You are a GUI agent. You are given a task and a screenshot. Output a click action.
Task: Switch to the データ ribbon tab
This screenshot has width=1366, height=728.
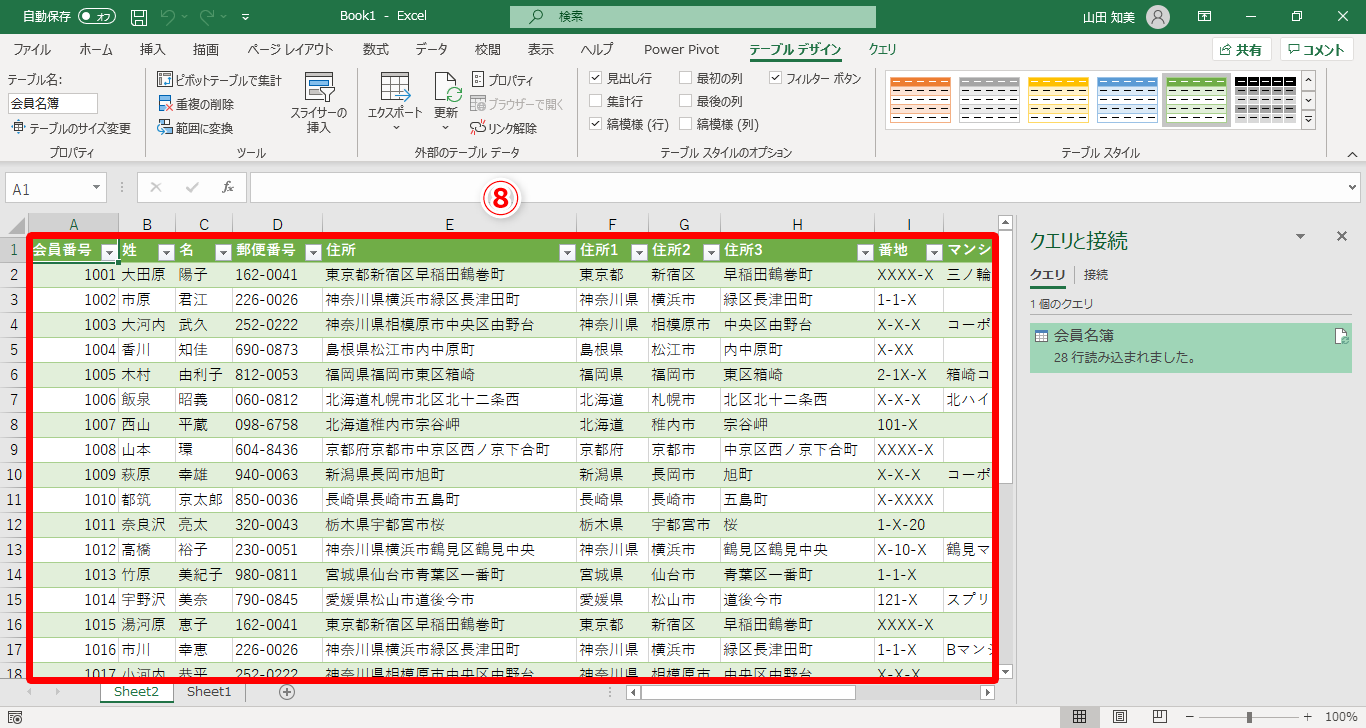(432, 49)
